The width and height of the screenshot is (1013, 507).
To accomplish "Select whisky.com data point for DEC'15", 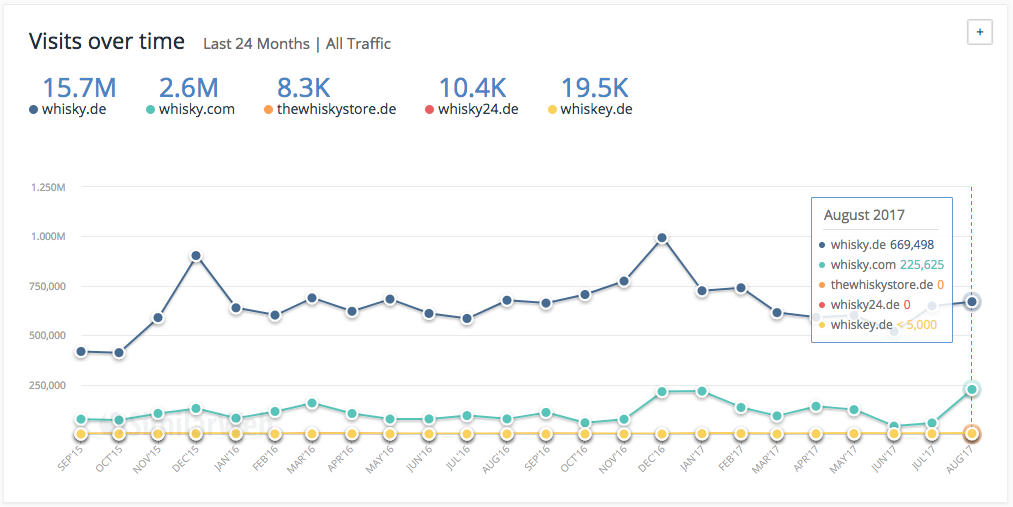I will [x=196, y=409].
